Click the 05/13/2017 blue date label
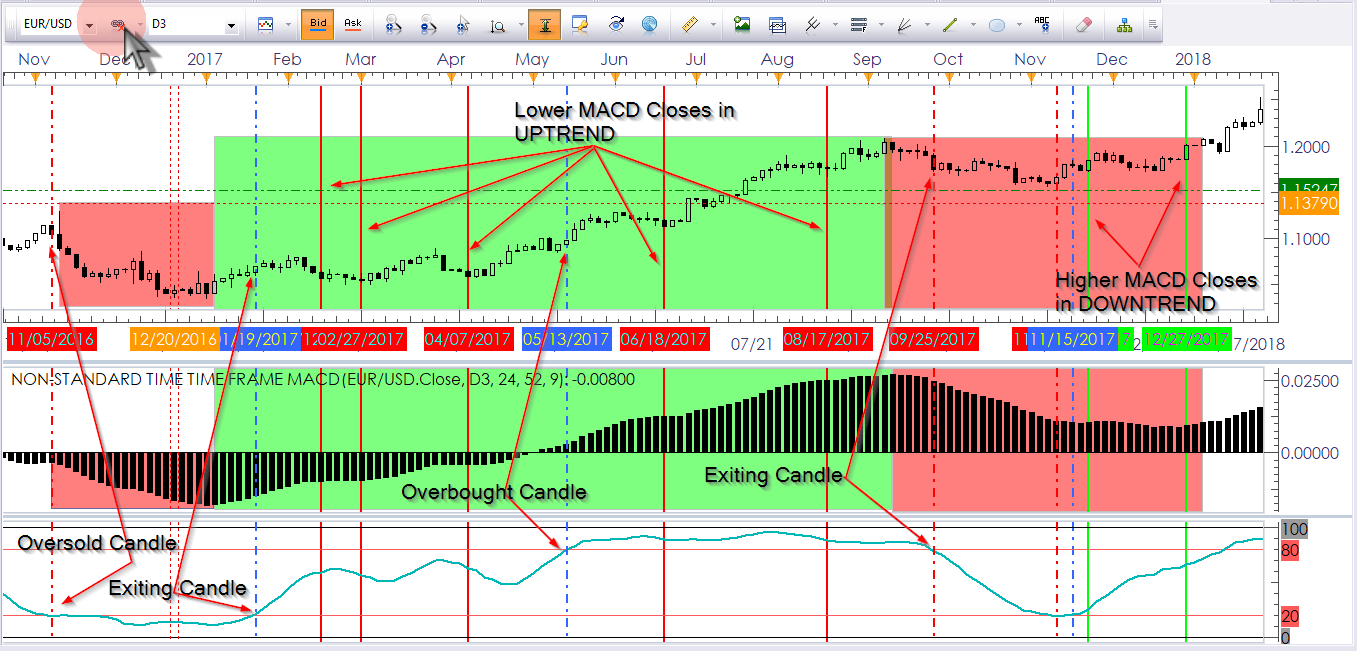Screen dimensions: 1357x651 coord(566,340)
